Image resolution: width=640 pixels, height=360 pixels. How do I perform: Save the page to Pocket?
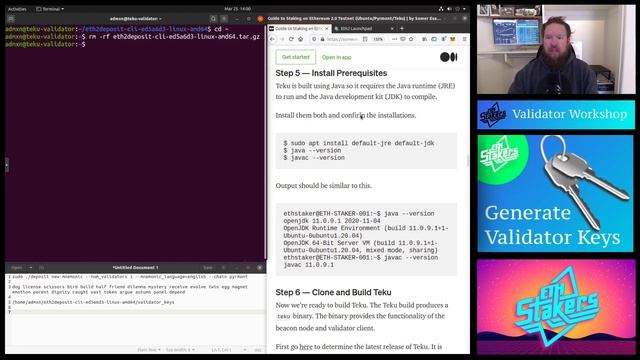[x=403, y=39]
